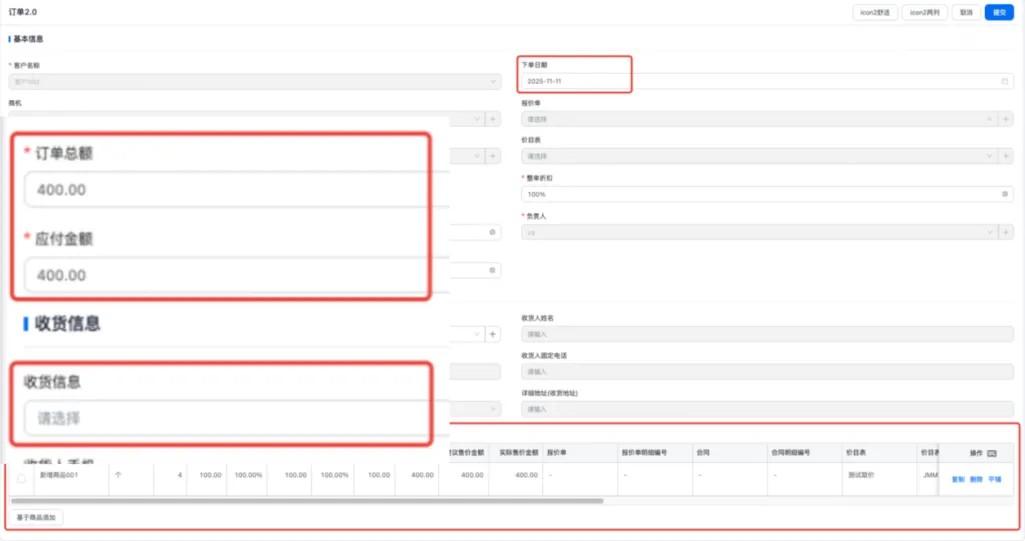Click the plus icon left of 收货人姓名
Image resolution: width=1025 pixels, height=541 pixels.
coord(491,334)
